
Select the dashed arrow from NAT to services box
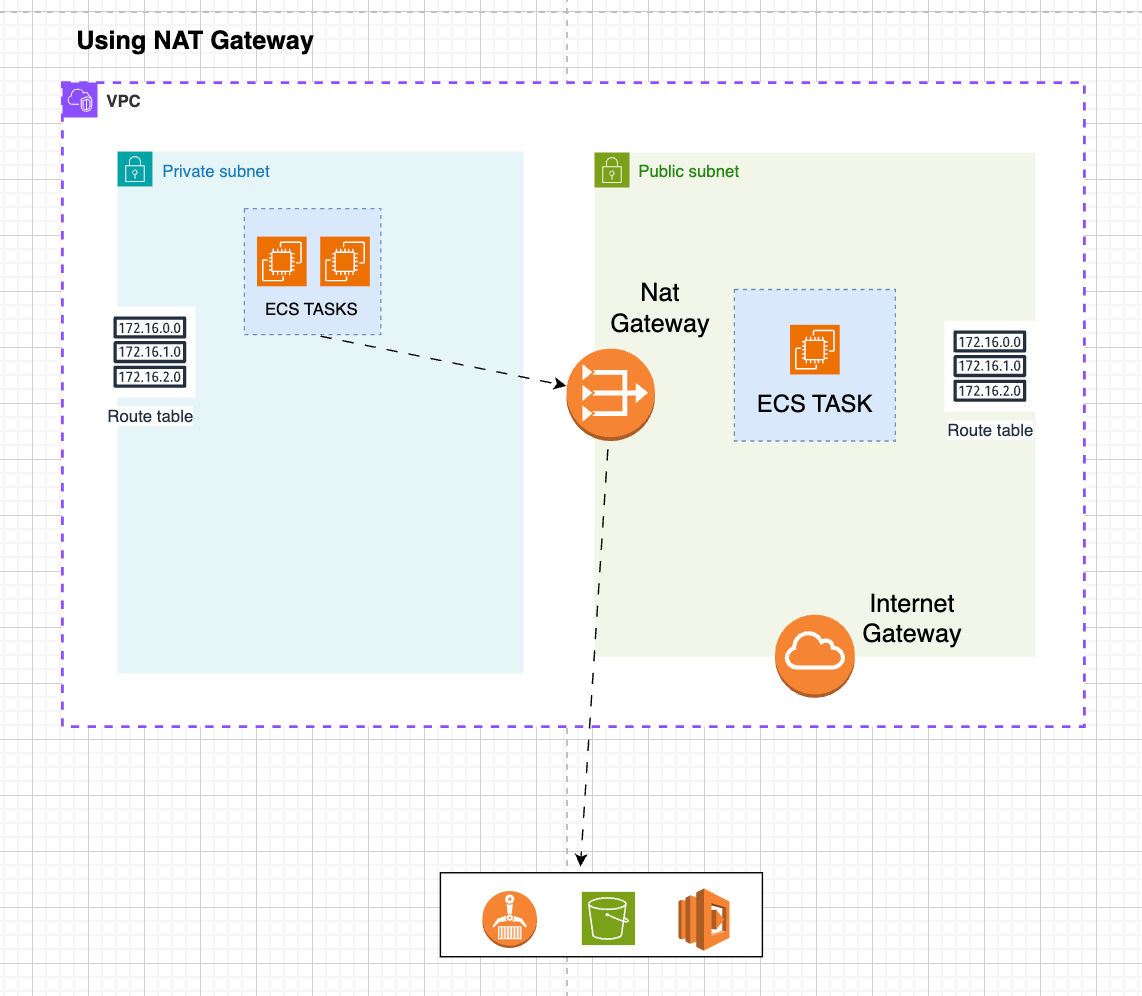pos(594,655)
